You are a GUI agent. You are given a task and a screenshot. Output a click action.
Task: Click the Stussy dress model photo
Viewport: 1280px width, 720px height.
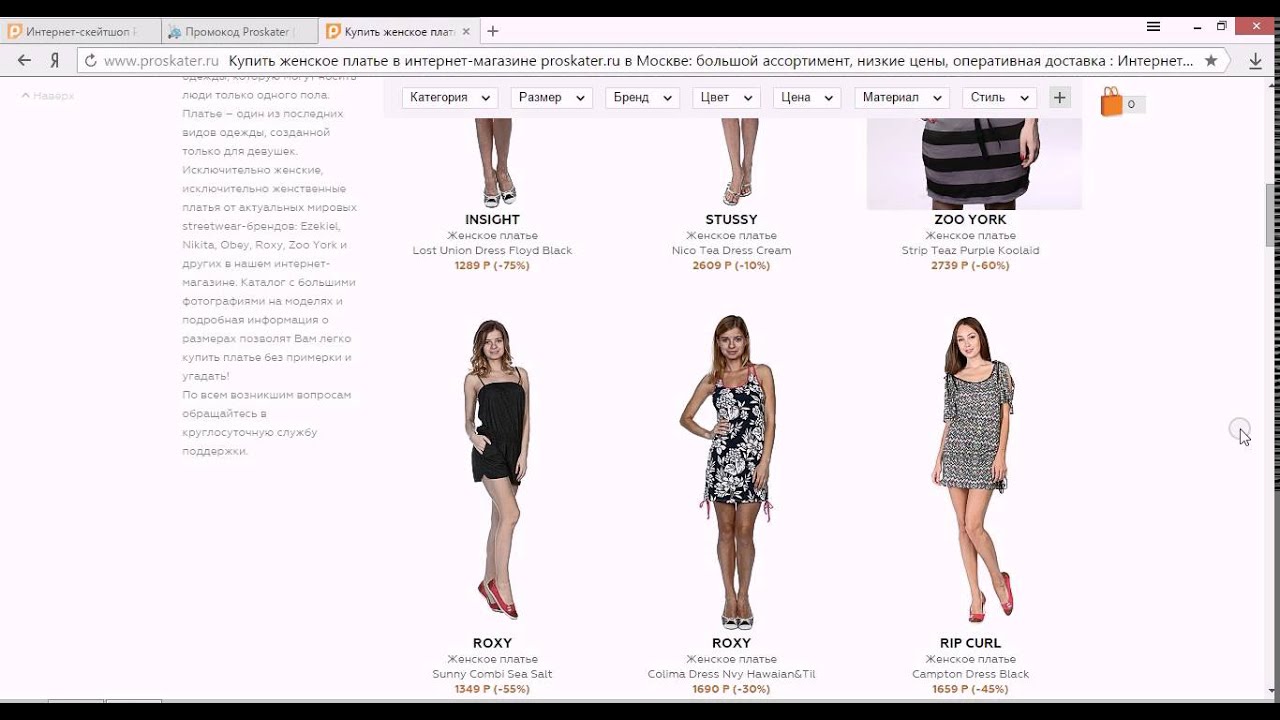click(x=738, y=160)
